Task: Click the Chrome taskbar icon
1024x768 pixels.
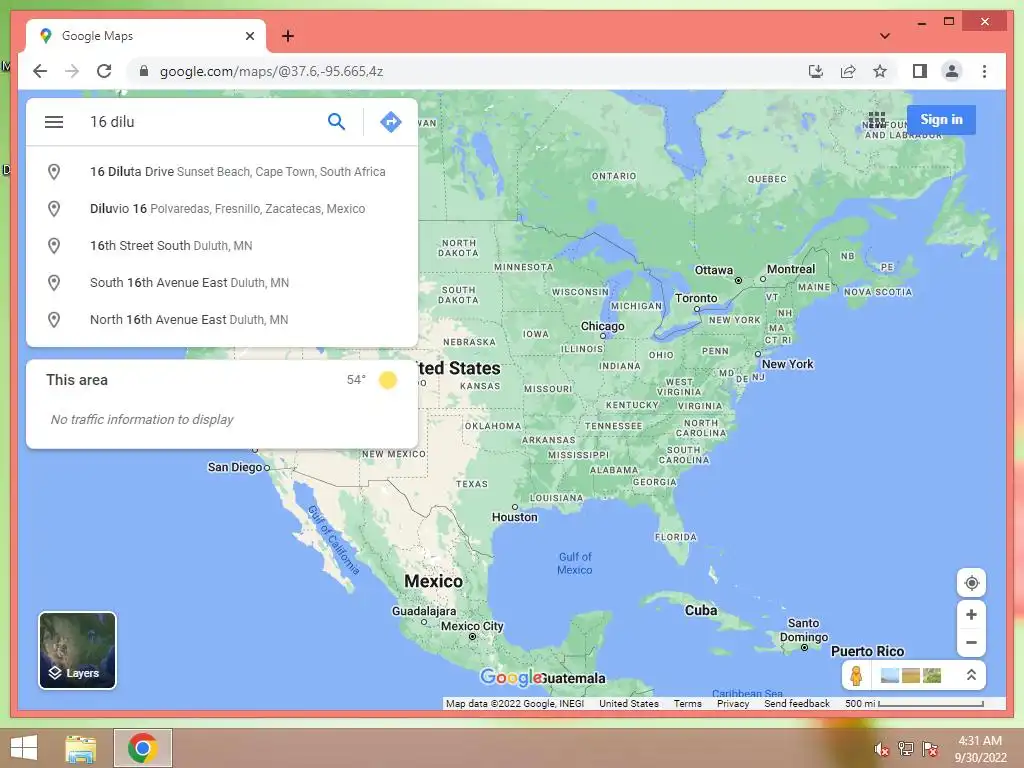Action: point(142,748)
